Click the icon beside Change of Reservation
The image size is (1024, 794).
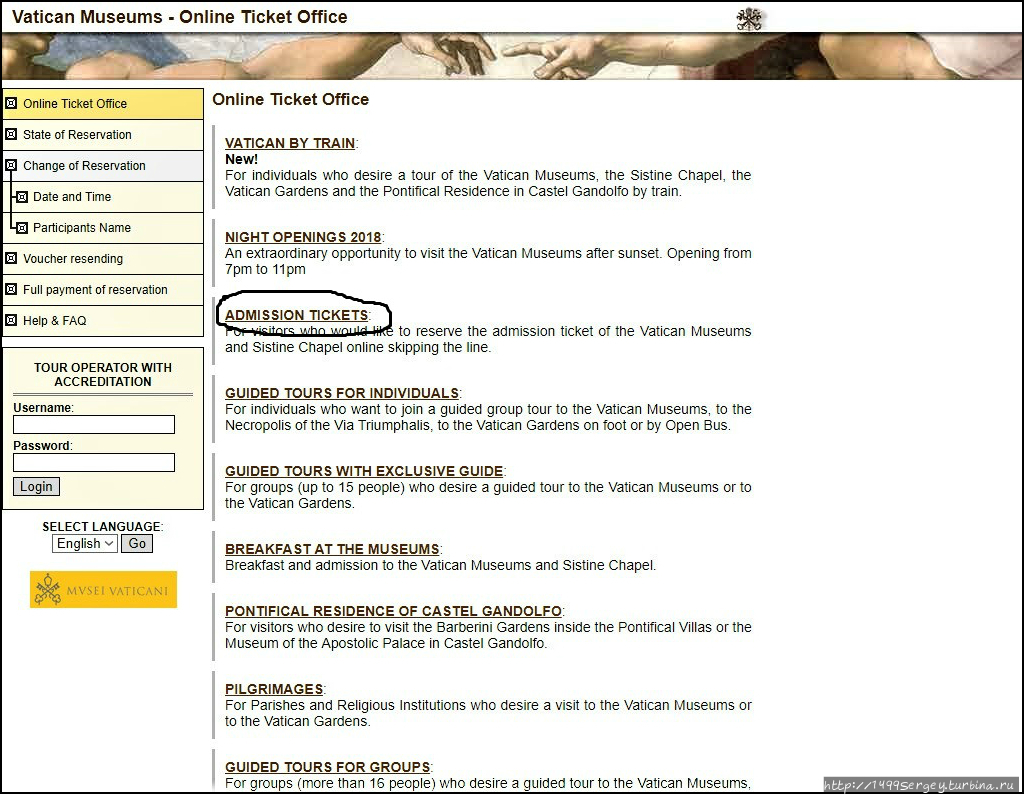[x=11, y=165]
